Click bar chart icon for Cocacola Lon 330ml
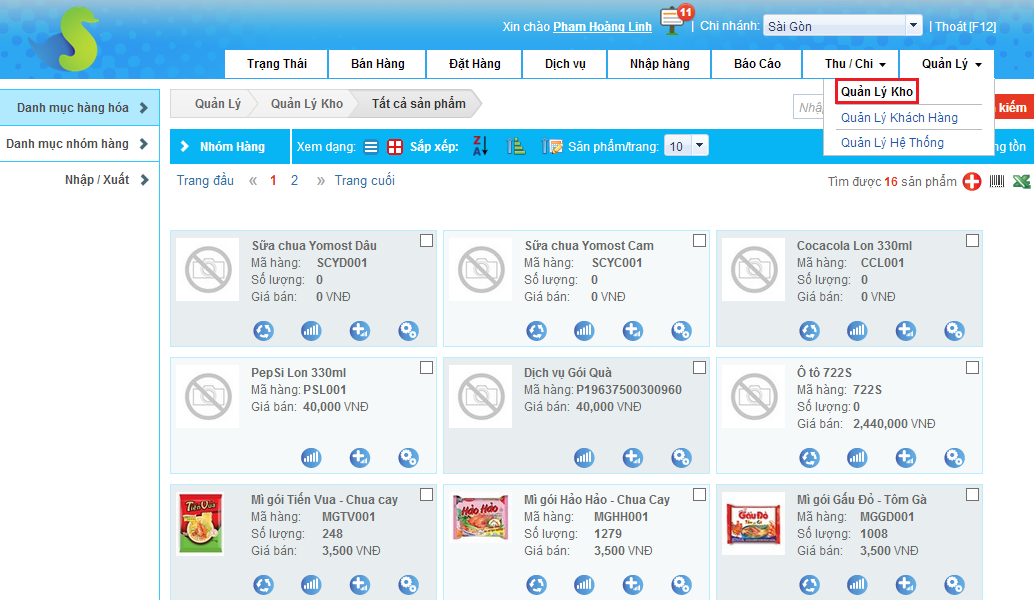The height and width of the screenshot is (600, 1034). [x=857, y=330]
